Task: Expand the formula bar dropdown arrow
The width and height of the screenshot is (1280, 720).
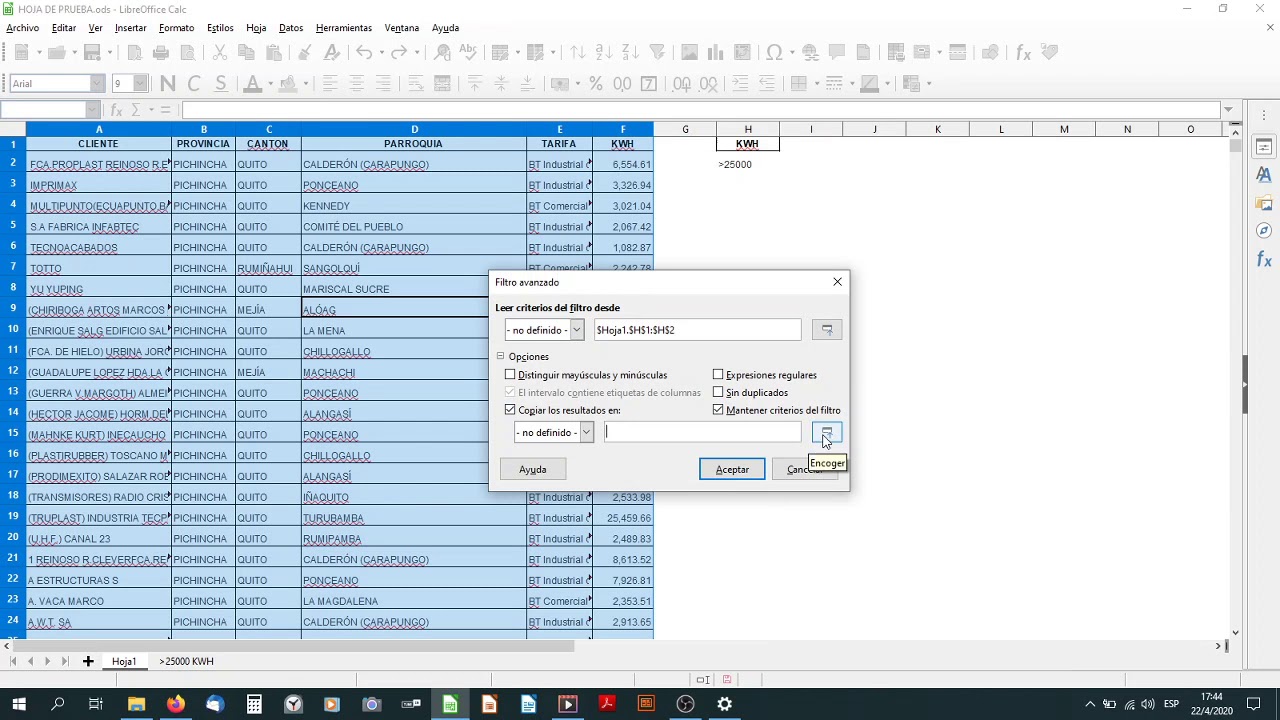Action: click(x=1228, y=110)
